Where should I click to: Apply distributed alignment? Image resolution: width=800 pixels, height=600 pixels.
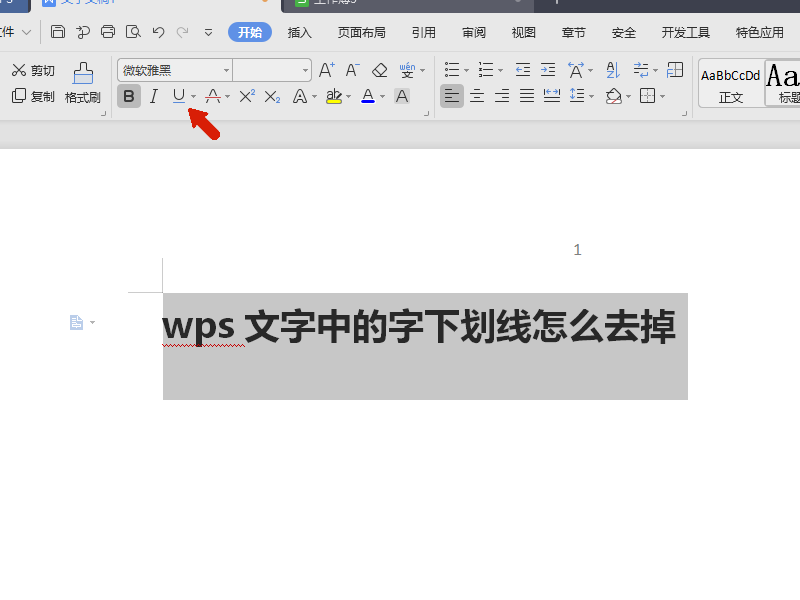552,96
